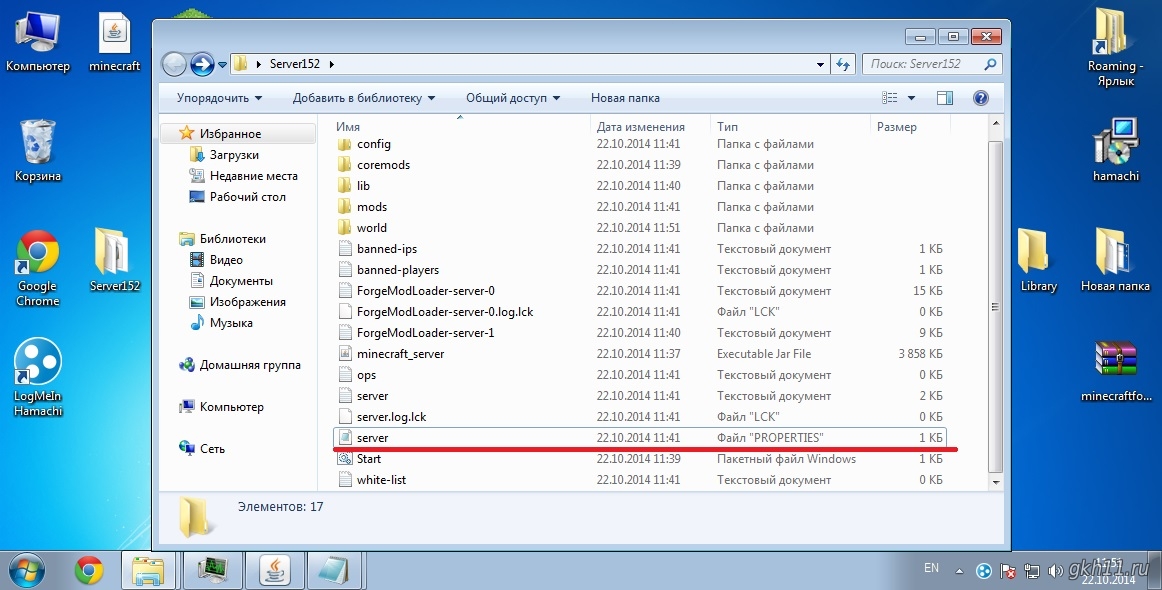The width and height of the screenshot is (1162, 590).
Task: Click the Explorer folder taskbar button
Action: tap(148, 571)
